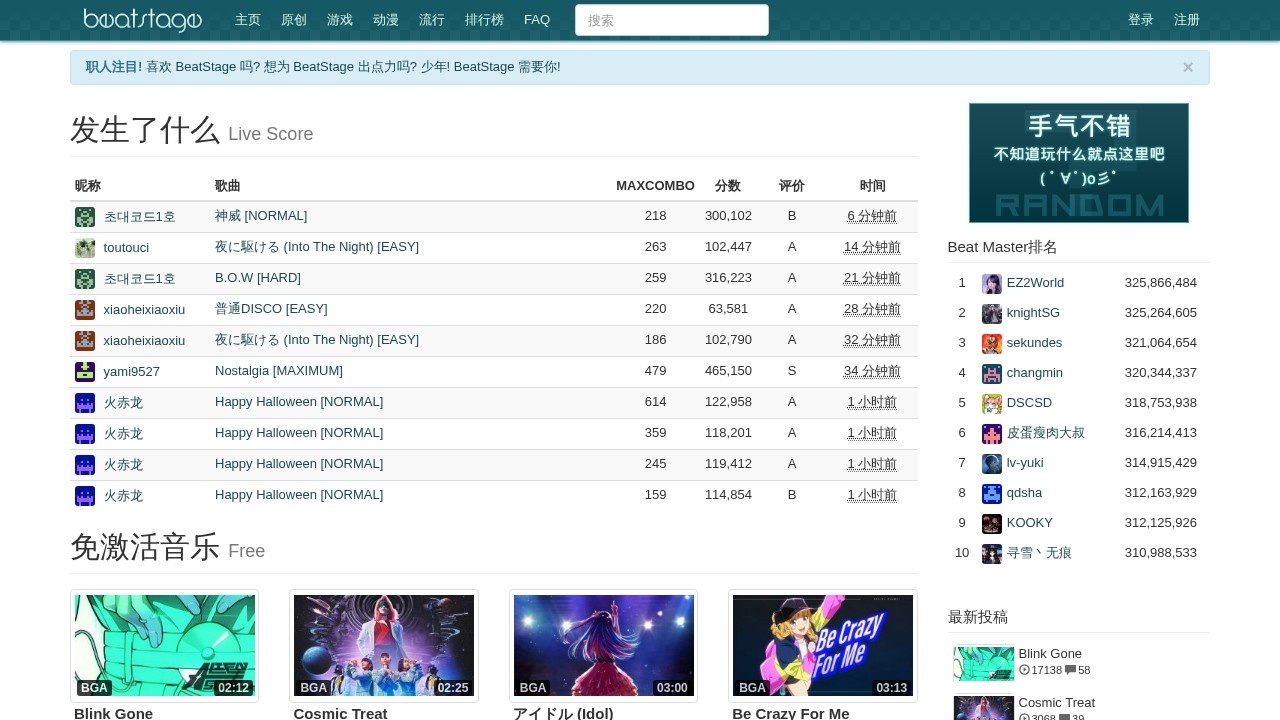Screen dimensions: 1280x720
Task: Click DSCSD's avatar in the Beat Master list
Action: tap(991, 403)
